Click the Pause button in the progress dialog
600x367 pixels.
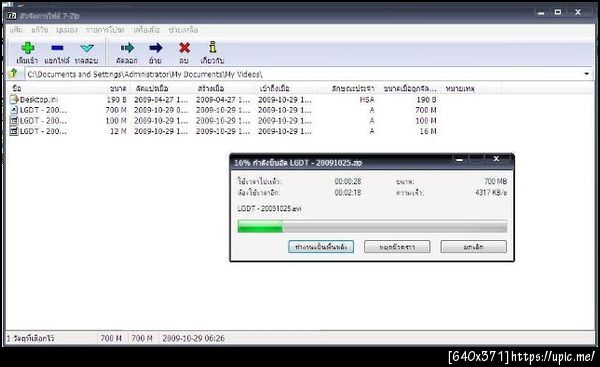397,247
